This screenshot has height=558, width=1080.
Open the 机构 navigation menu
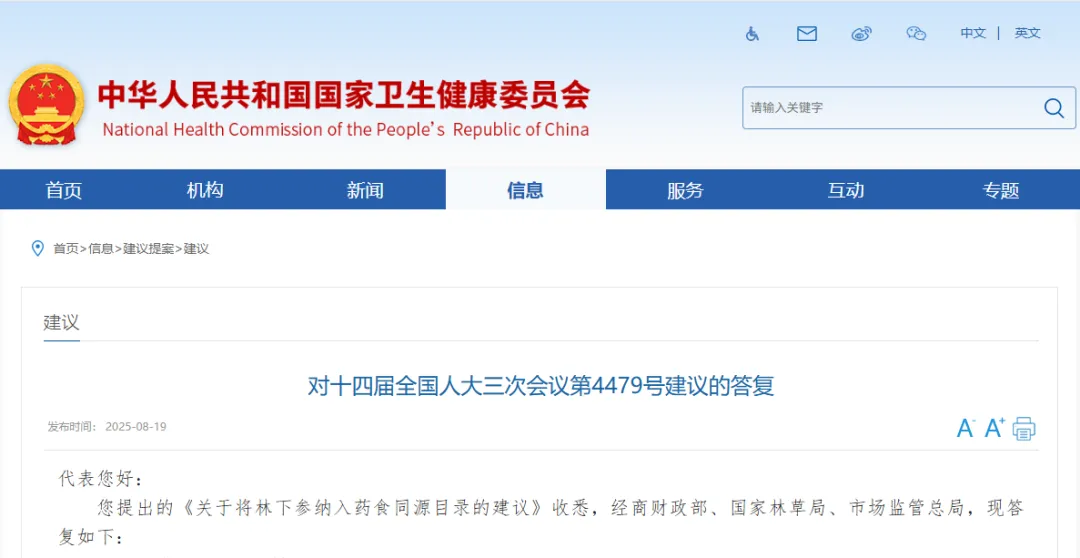(205, 190)
